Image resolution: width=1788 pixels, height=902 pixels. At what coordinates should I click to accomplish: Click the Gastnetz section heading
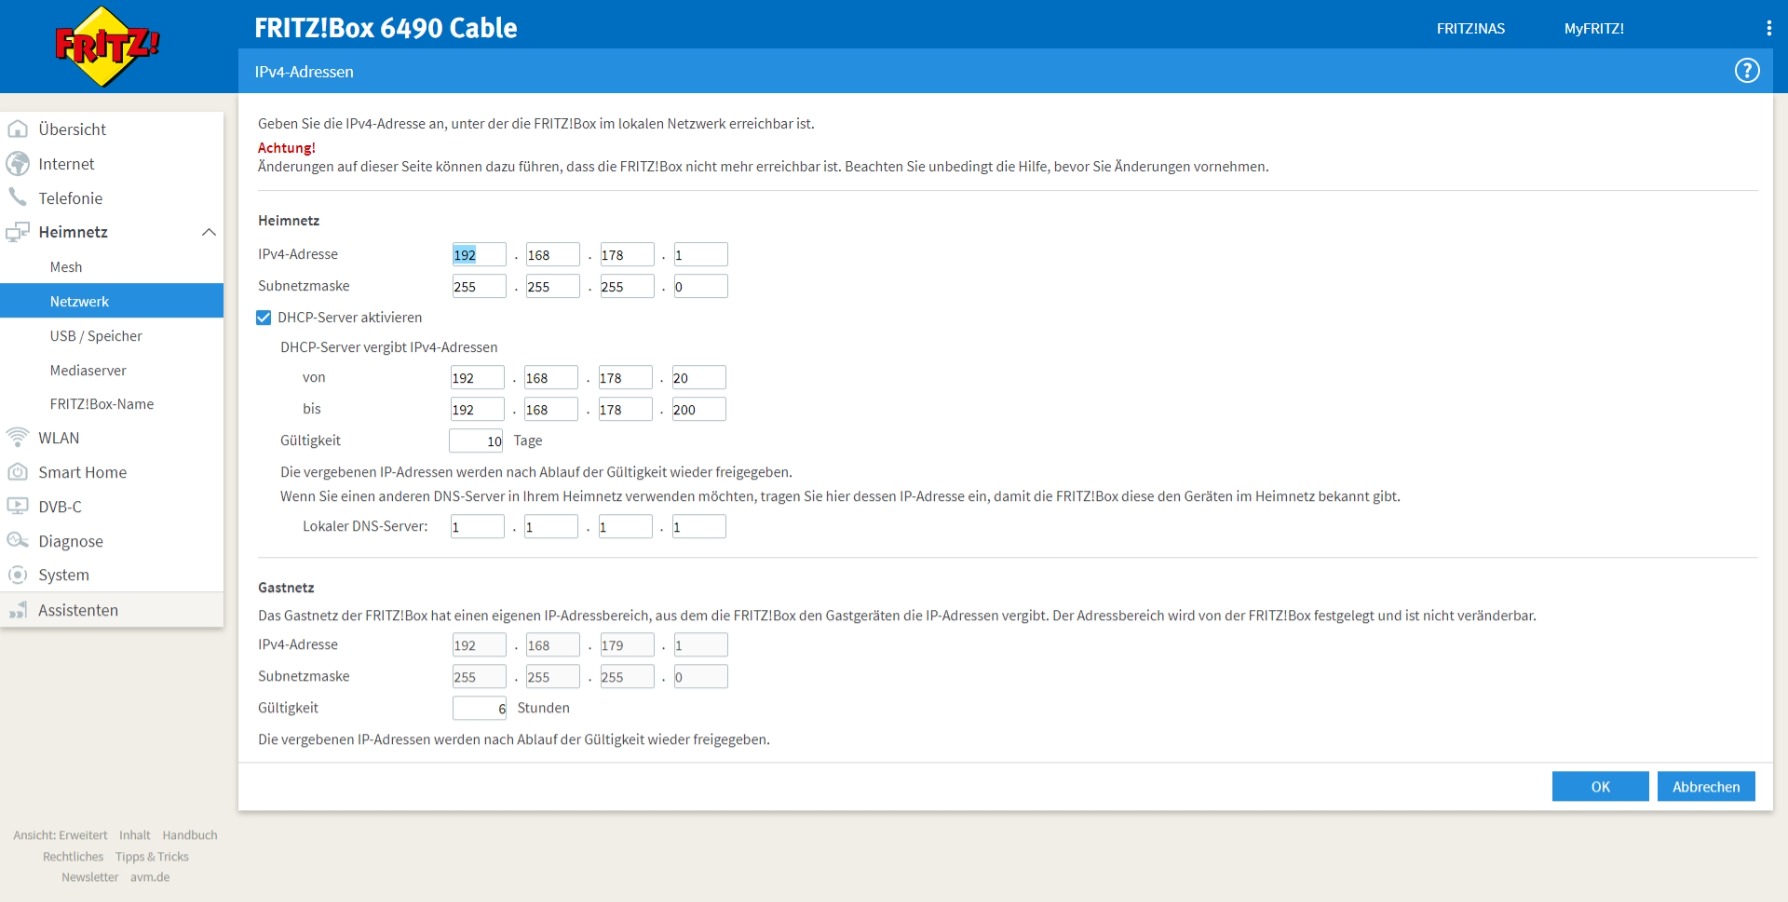286,588
